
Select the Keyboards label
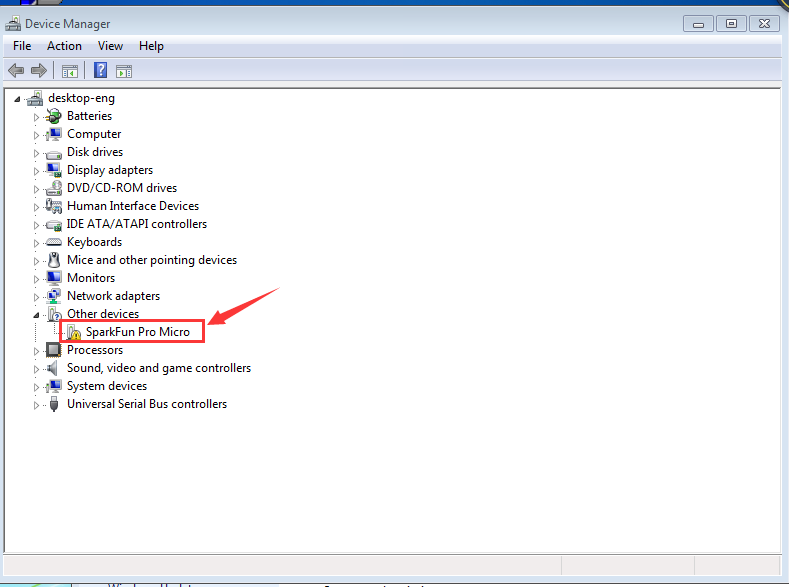coord(95,242)
